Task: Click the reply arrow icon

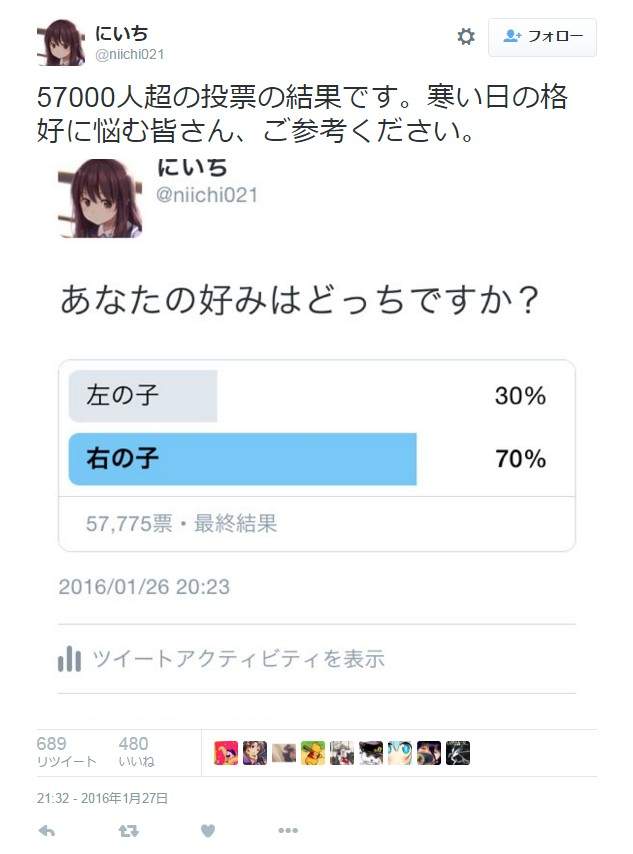Action: point(46,831)
